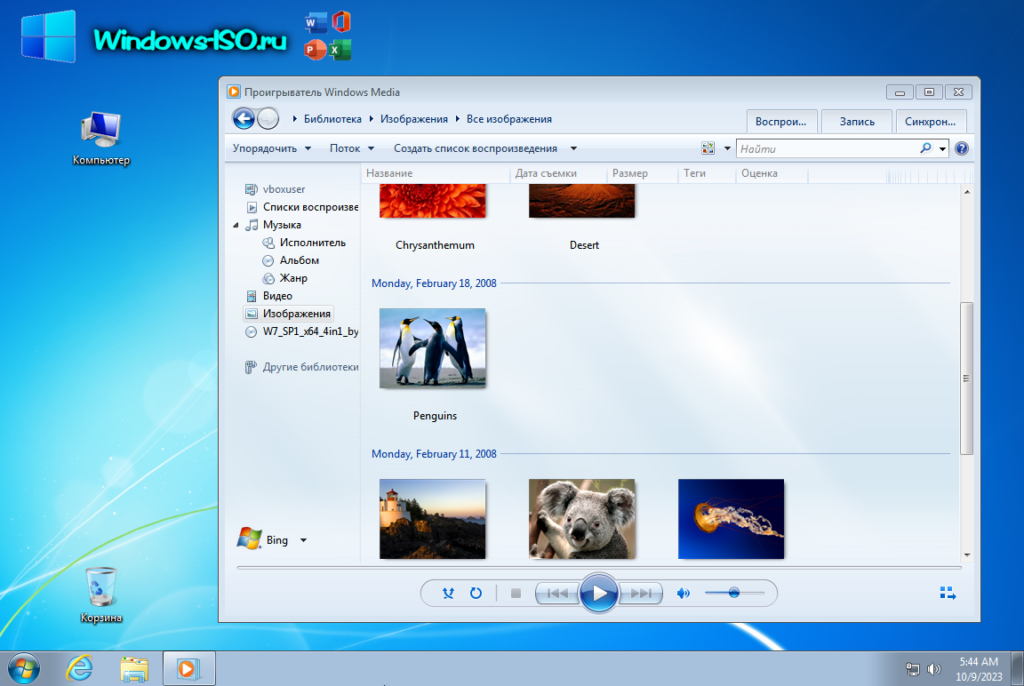
Task: Select the Корзина recycle bin icon
Action: pos(101,595)
